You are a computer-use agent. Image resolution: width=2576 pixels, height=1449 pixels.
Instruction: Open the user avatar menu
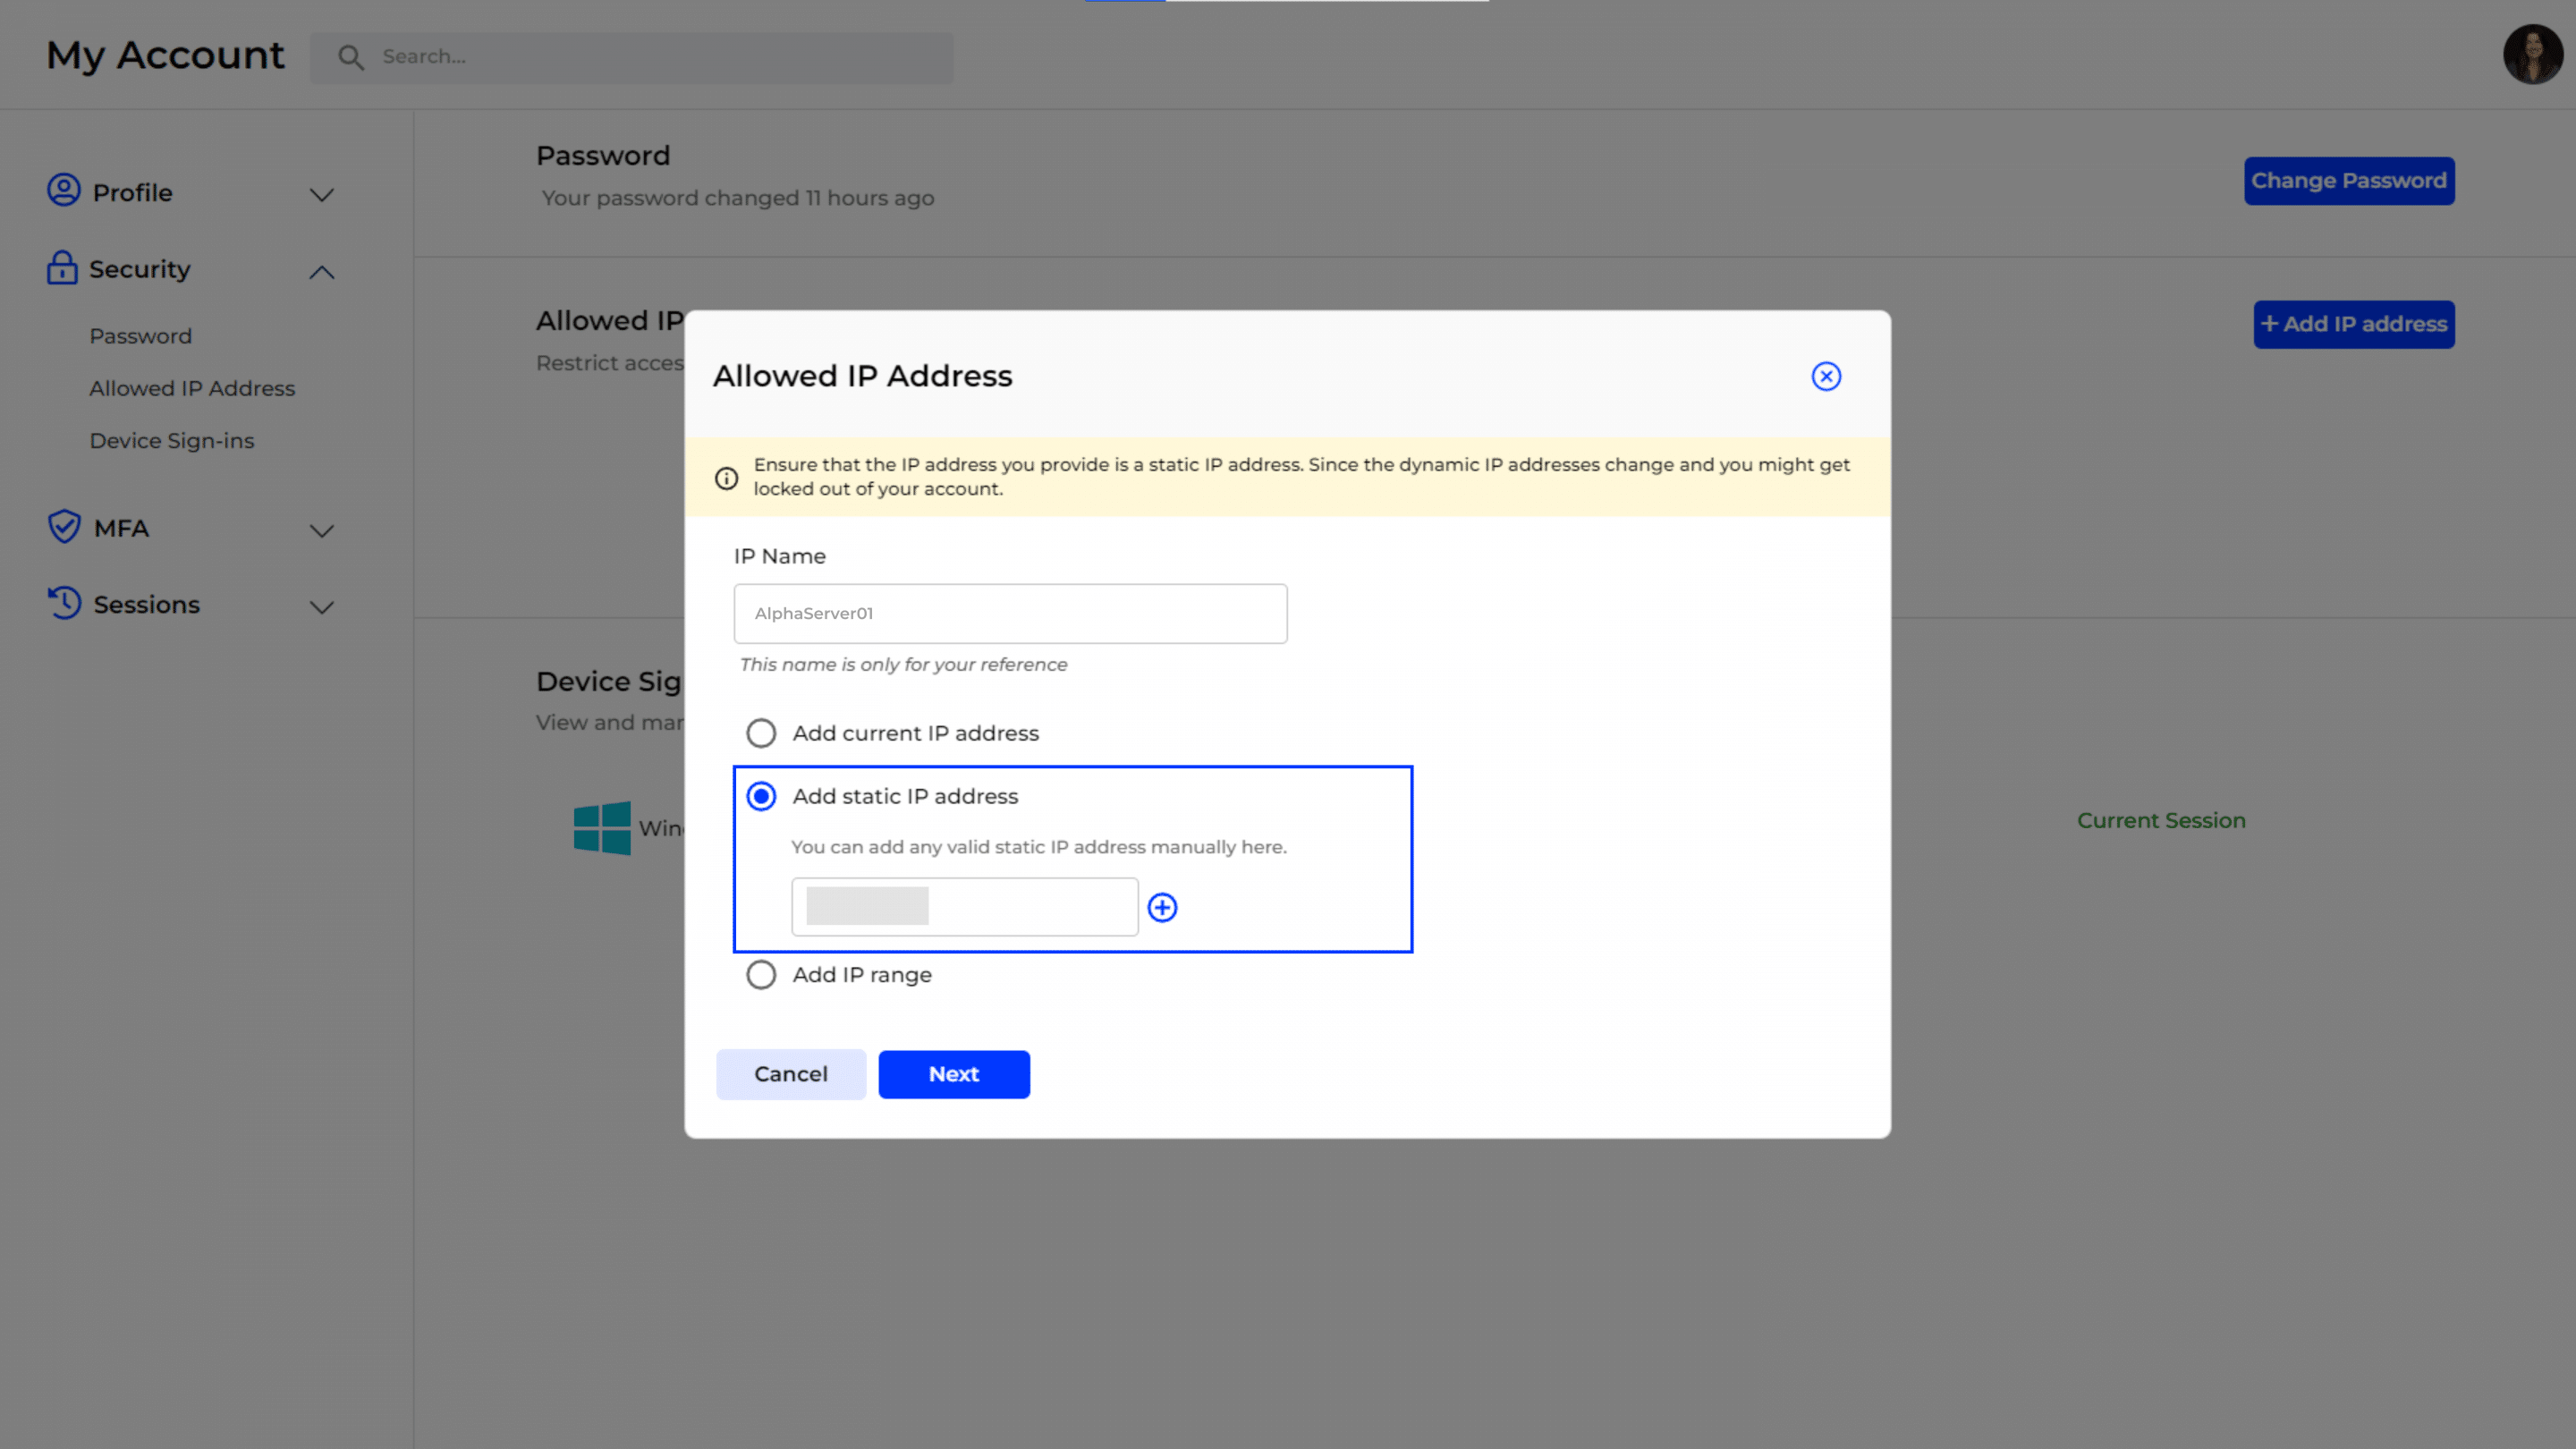pos(2533,54)
